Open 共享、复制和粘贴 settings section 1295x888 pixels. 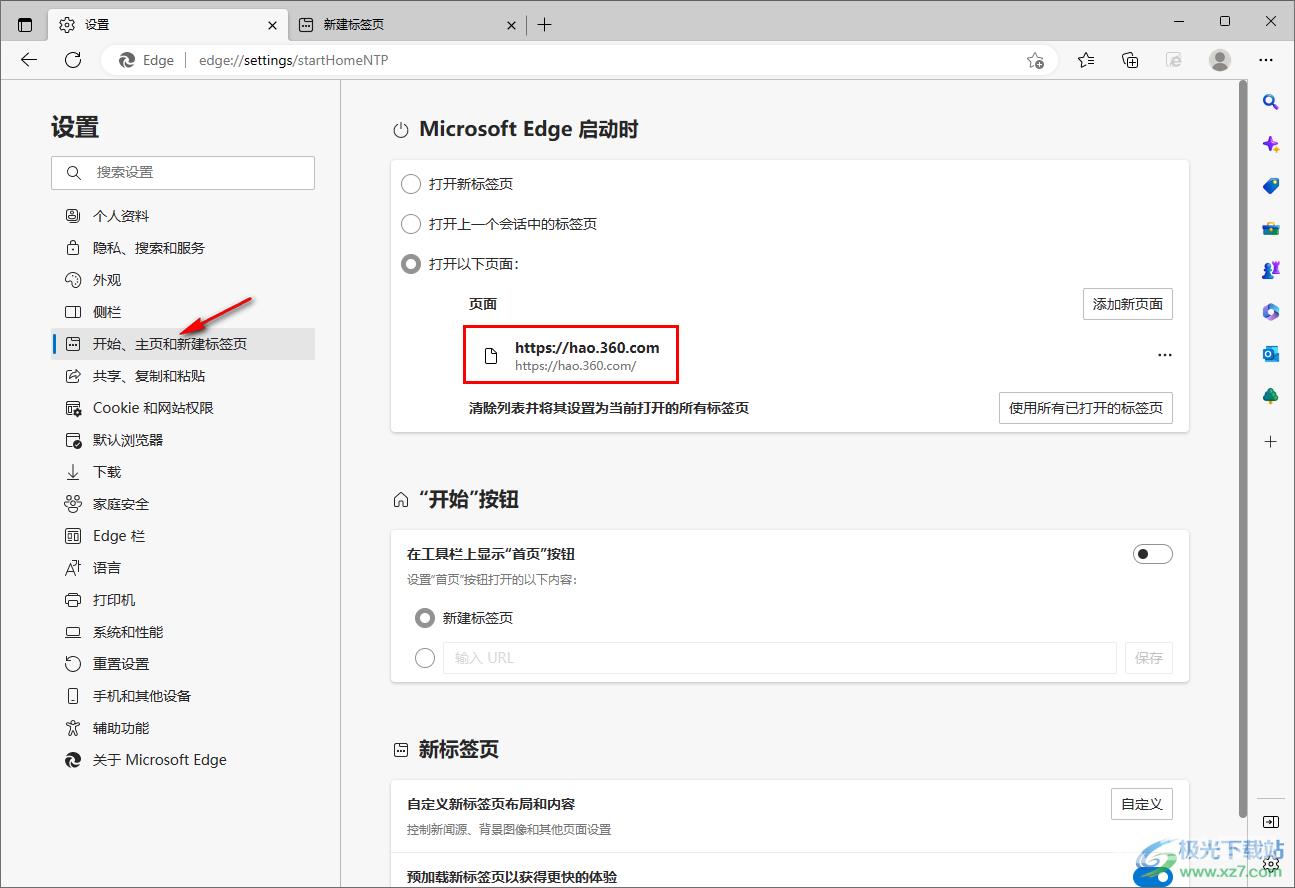coord(183,376)
